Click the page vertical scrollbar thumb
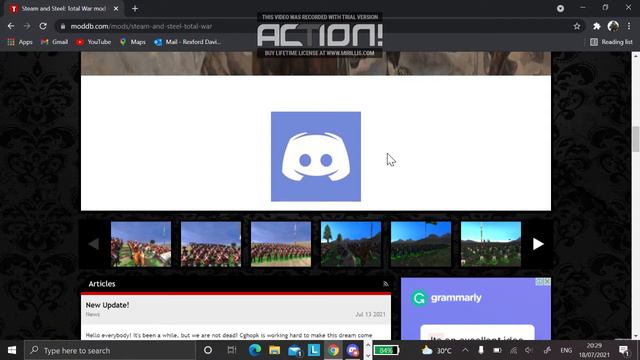This screenshot has width=640, height=360. tap(636, 139)
